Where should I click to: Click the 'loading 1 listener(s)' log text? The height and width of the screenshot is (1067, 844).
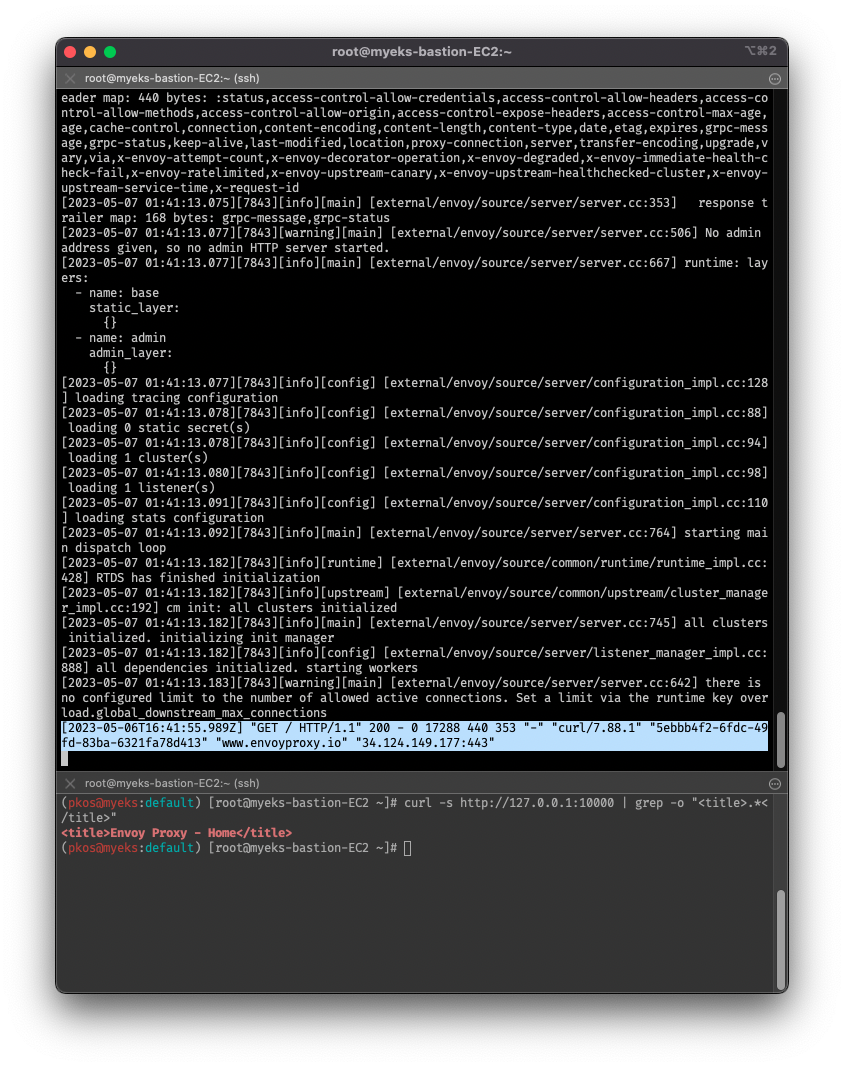click(142, 488)
